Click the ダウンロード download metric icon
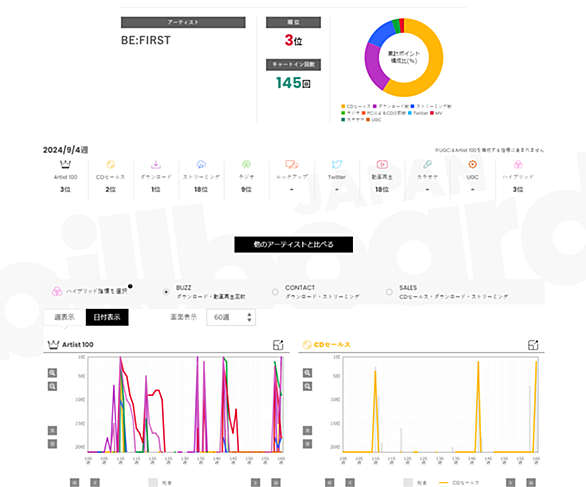Image resolution: width=586 pixels, height=487 pixels. coord(156,164)
